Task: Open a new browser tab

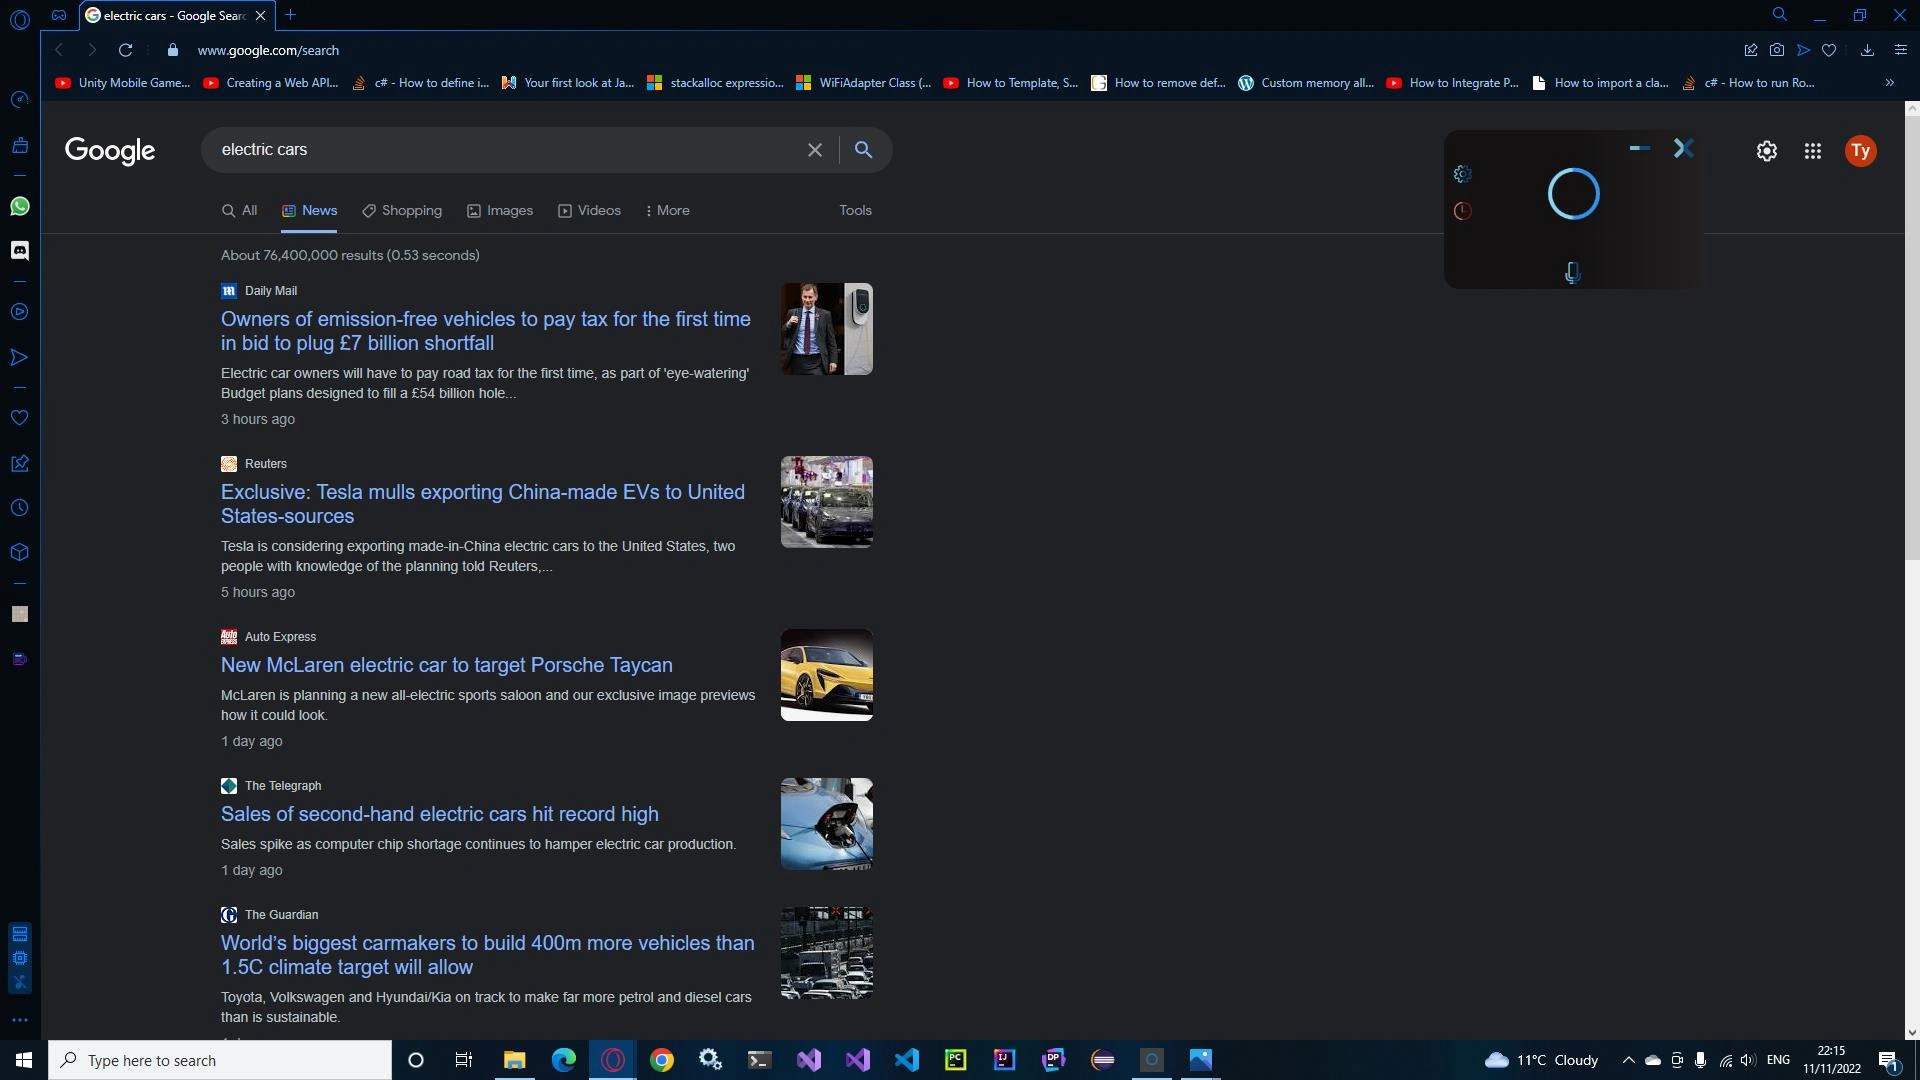Action: [x=290, y=15]
